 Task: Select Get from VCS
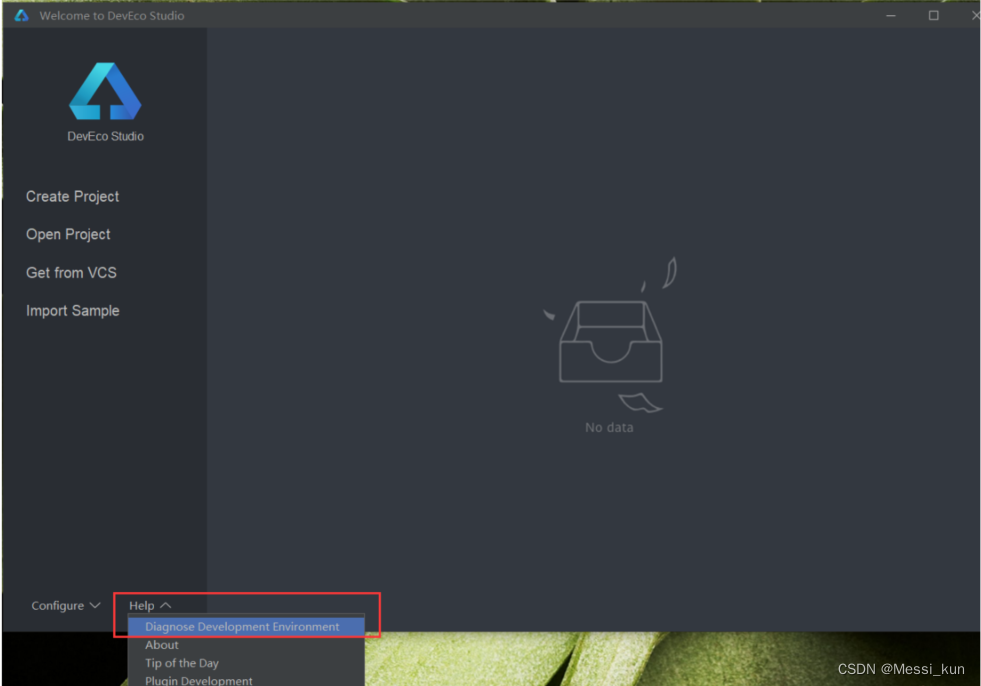pyautogui.click(x=71, y=273)
